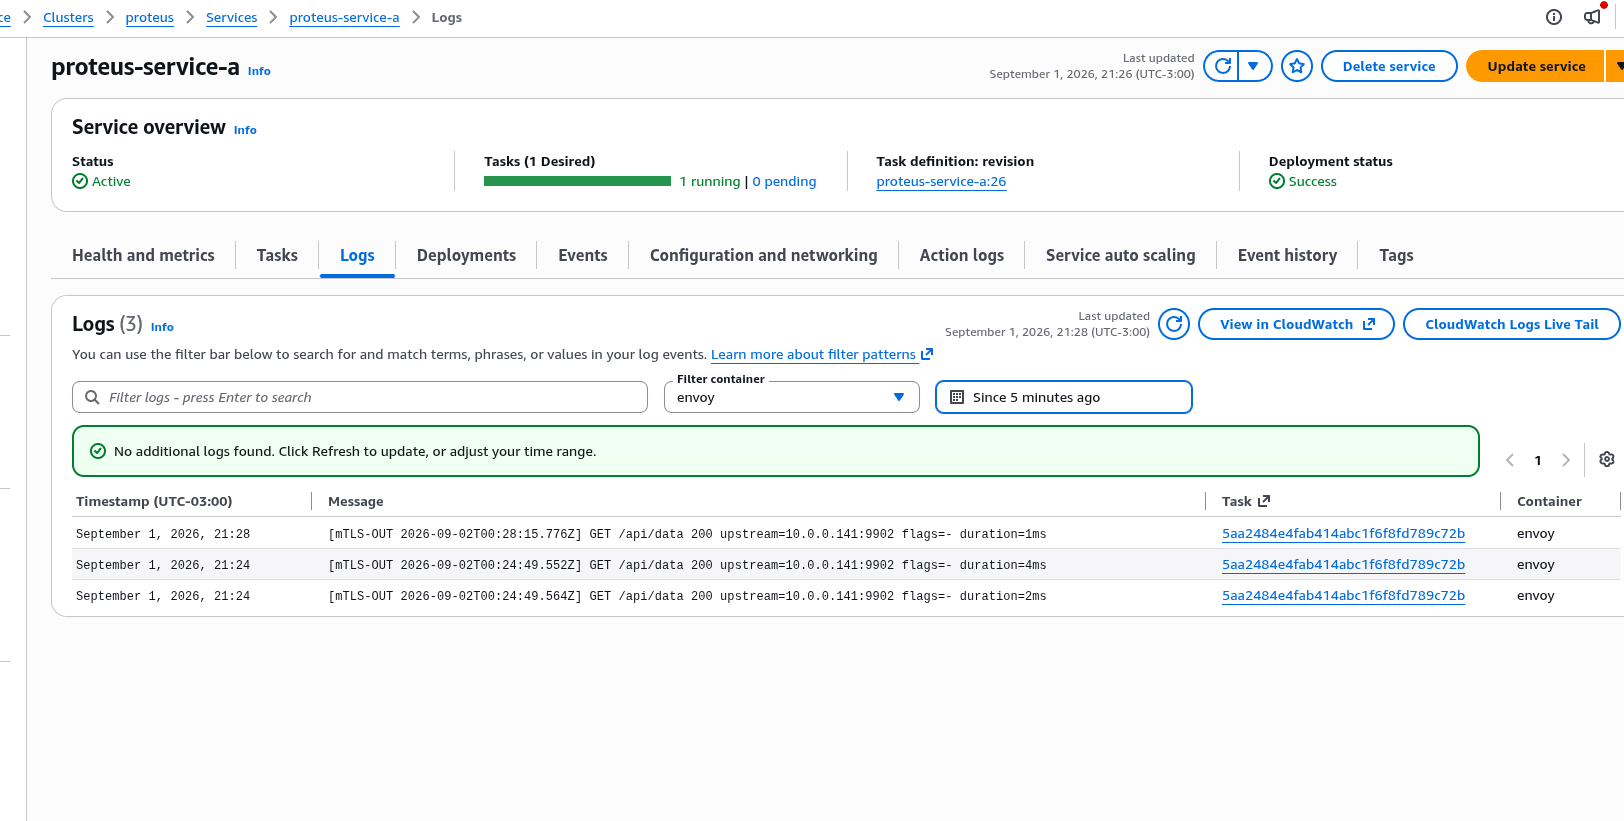This screenshot has height=821, width=1624.
Task: View the Action logs tab
Action: pyautogui.click(x=962, y=255)
